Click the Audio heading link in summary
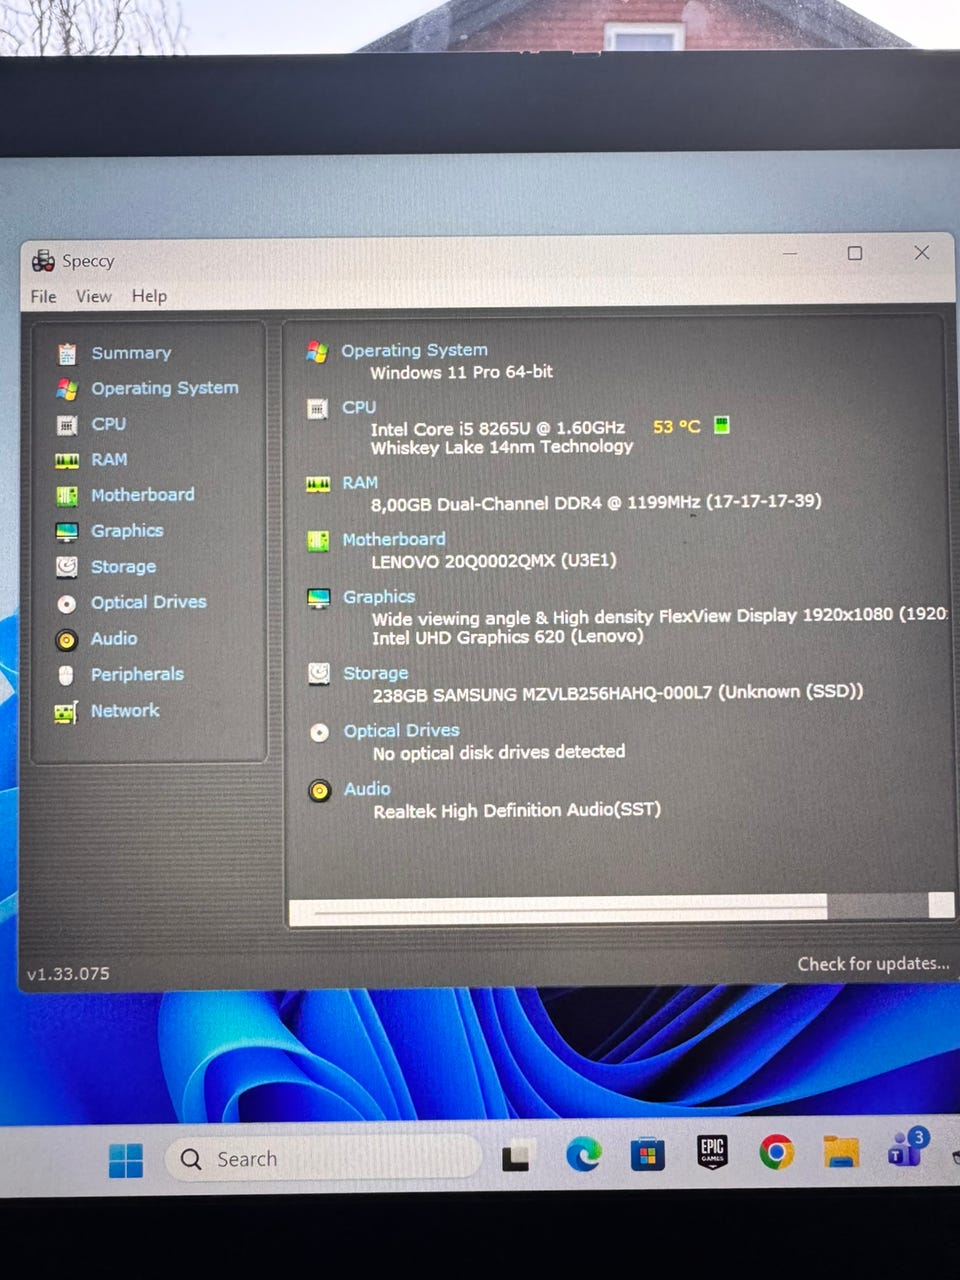Screen dimensions: 960x1280 click(367, 789)
